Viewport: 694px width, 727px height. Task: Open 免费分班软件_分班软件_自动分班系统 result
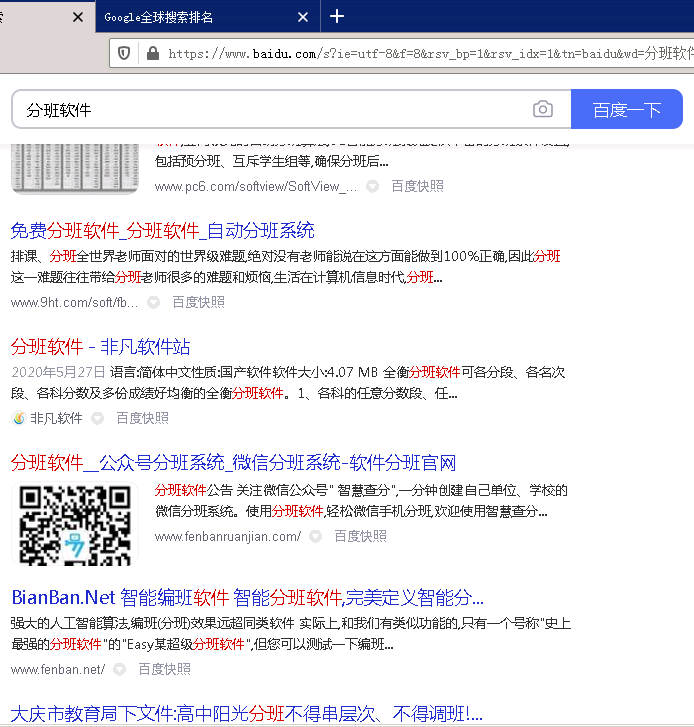pyautogui.click(x=163, y=230)
